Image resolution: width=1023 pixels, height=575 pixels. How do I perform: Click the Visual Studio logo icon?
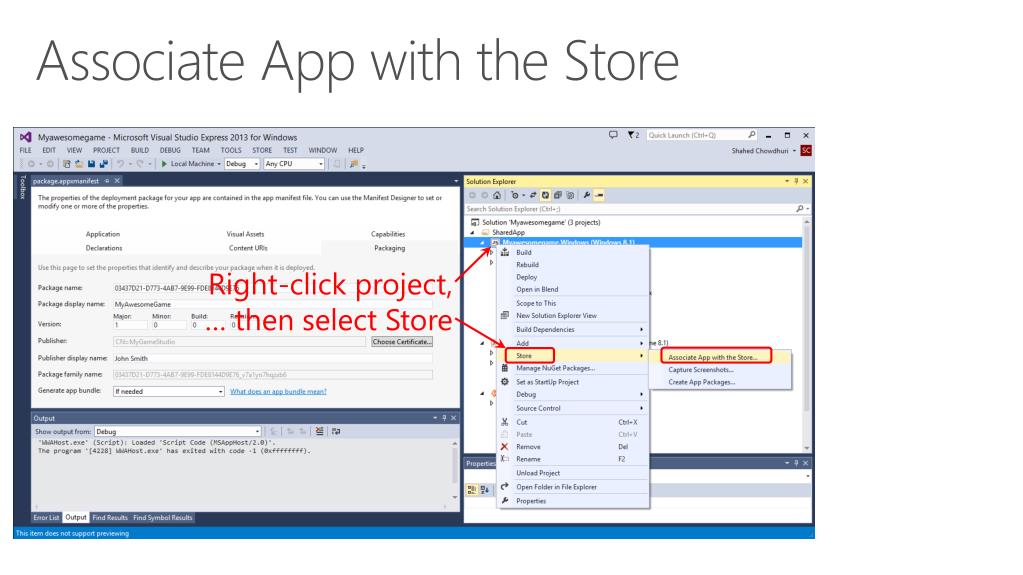(x=25, y=137)
